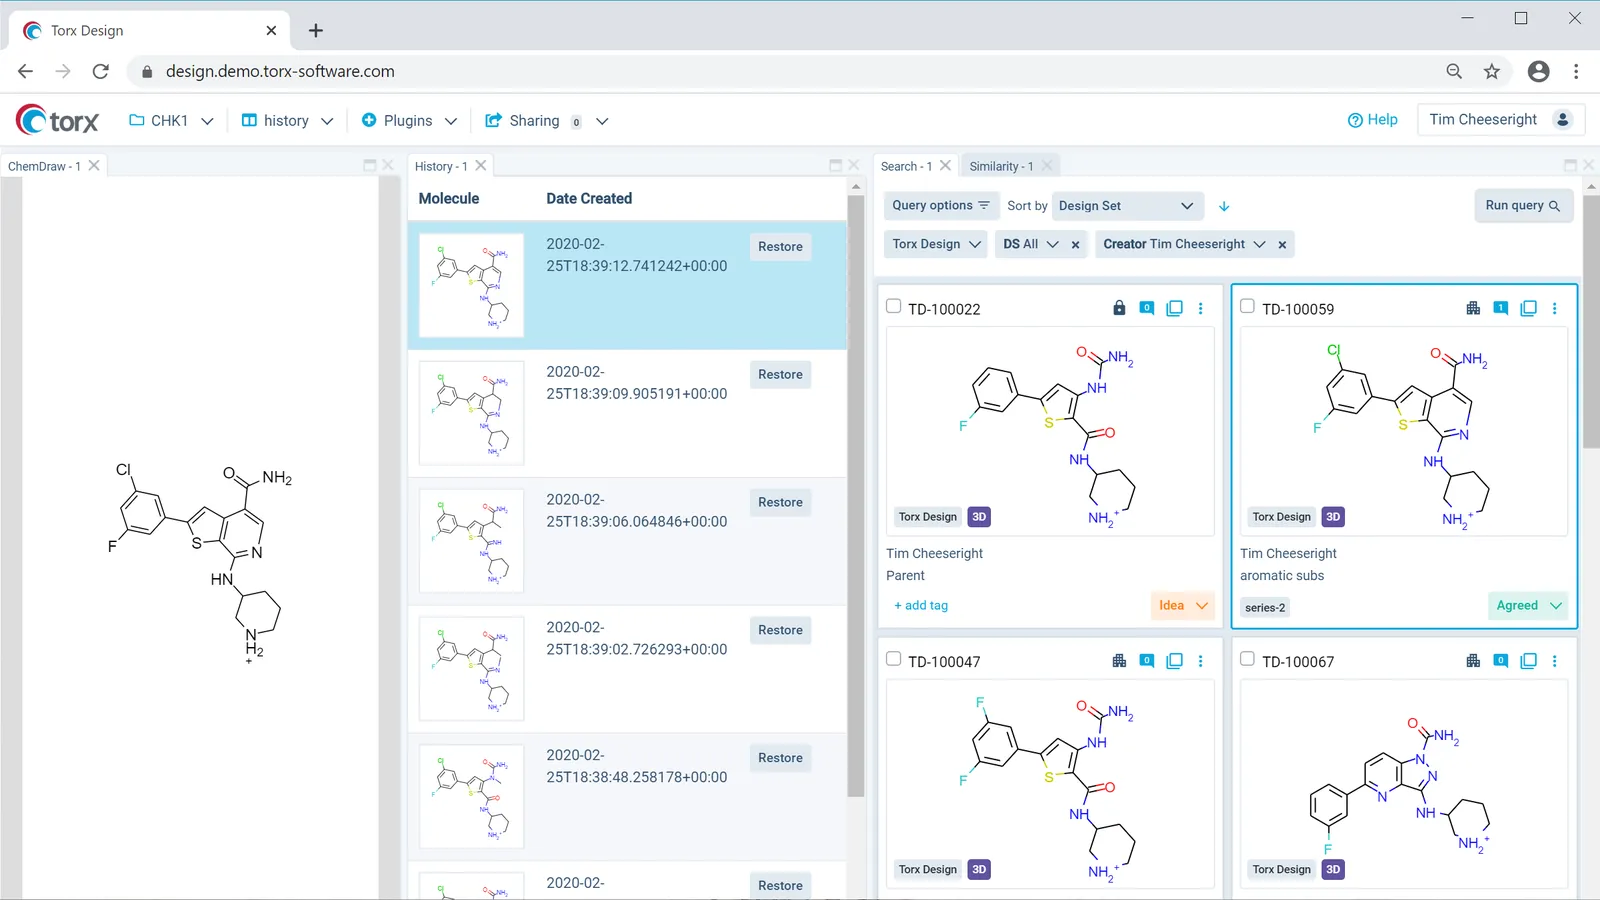
Task: Open comments bubble on TD-100059 card
Action: coord(1501,308)
